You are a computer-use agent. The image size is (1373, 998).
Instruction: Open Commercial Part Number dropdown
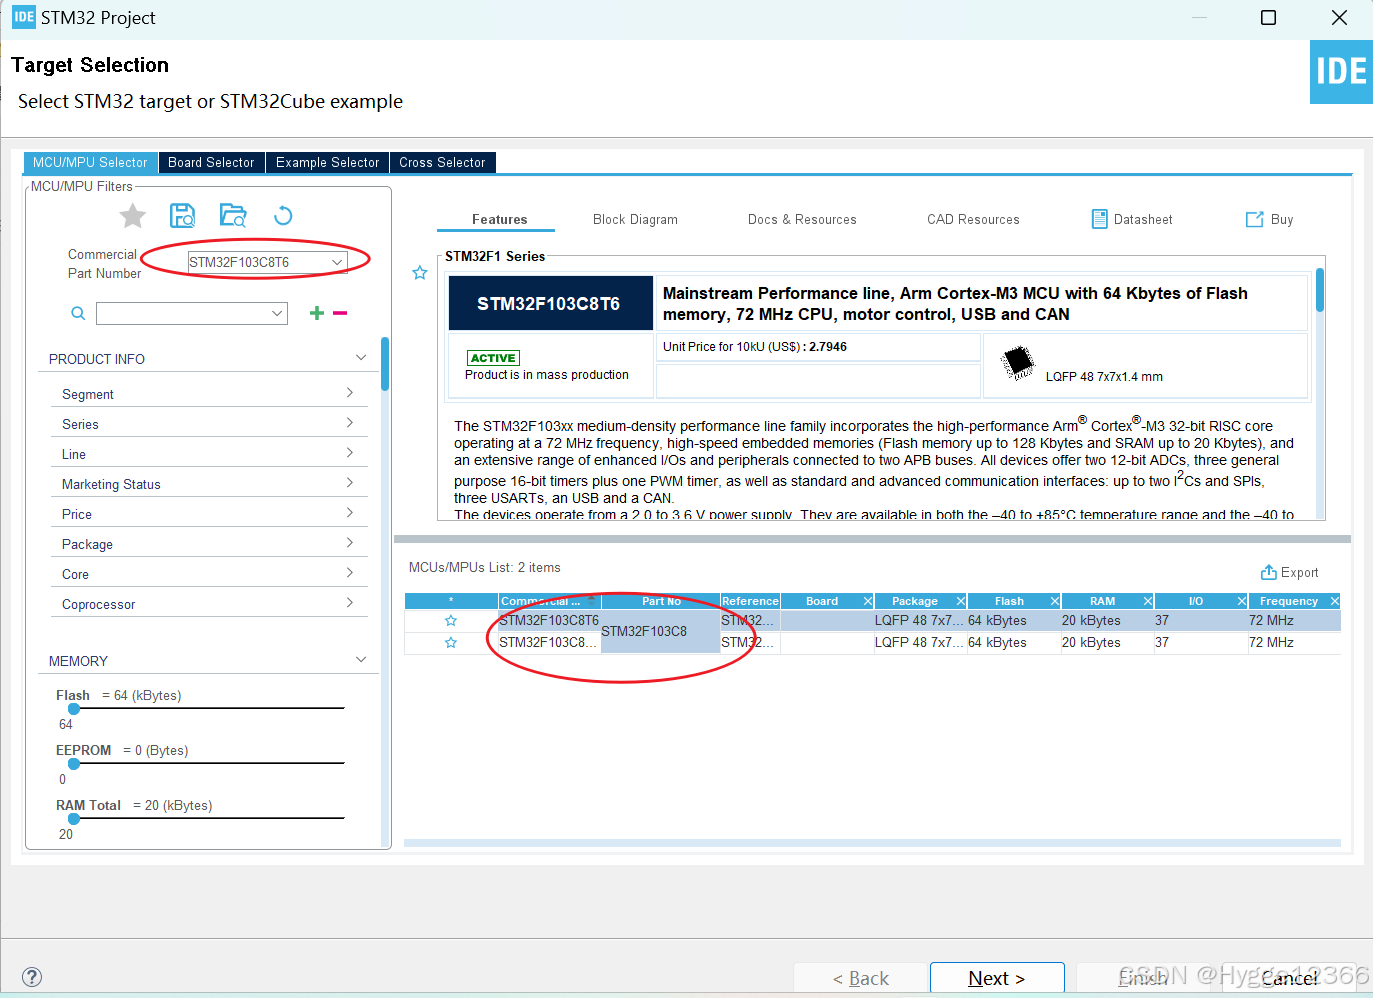pyautogui.click(x=337, y=262)
